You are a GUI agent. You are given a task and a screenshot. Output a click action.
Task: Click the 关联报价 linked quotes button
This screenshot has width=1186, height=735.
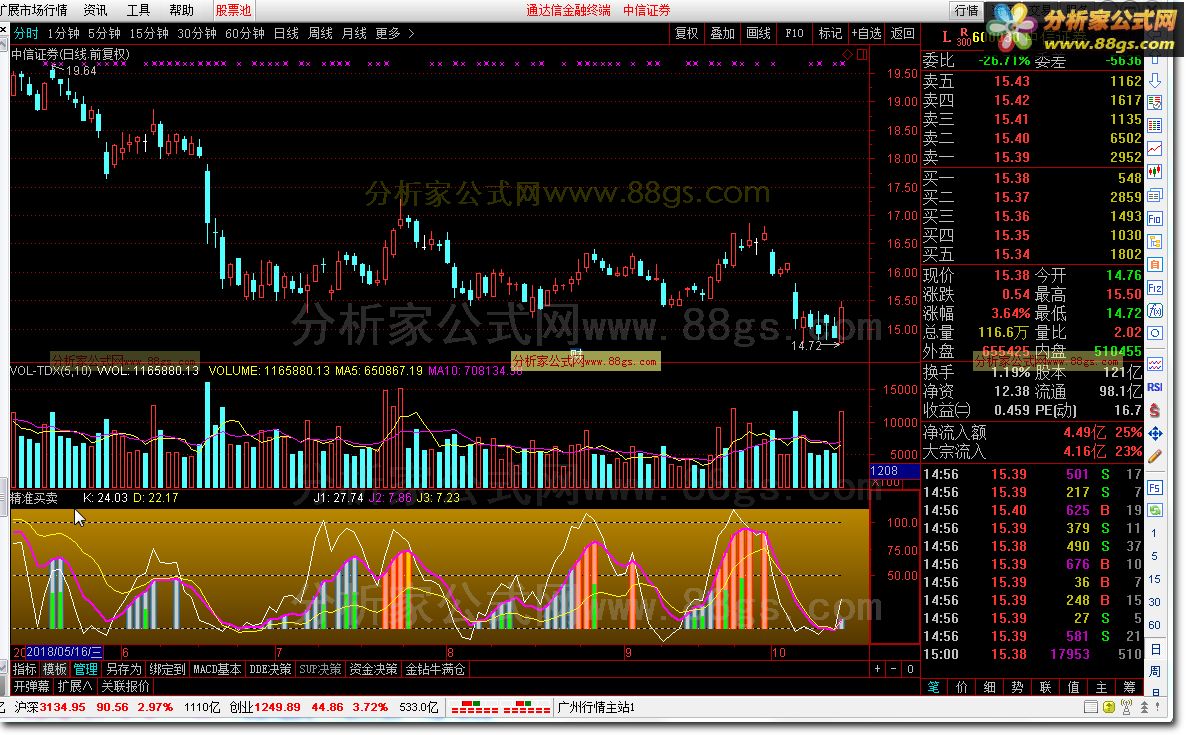[126, 687]
